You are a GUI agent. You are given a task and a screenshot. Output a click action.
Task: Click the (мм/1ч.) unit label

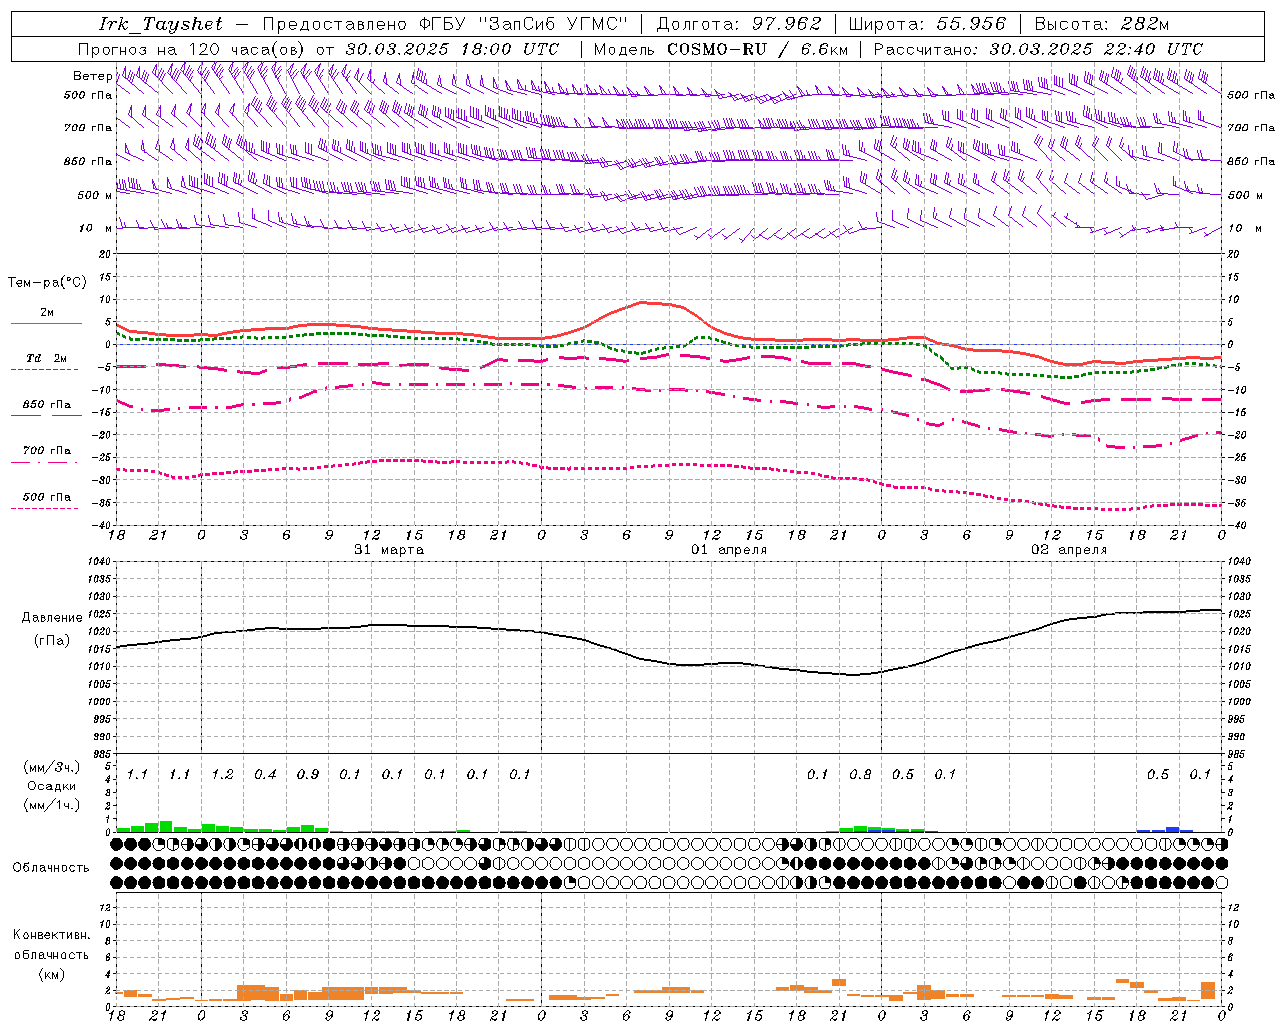click(52, 805)
